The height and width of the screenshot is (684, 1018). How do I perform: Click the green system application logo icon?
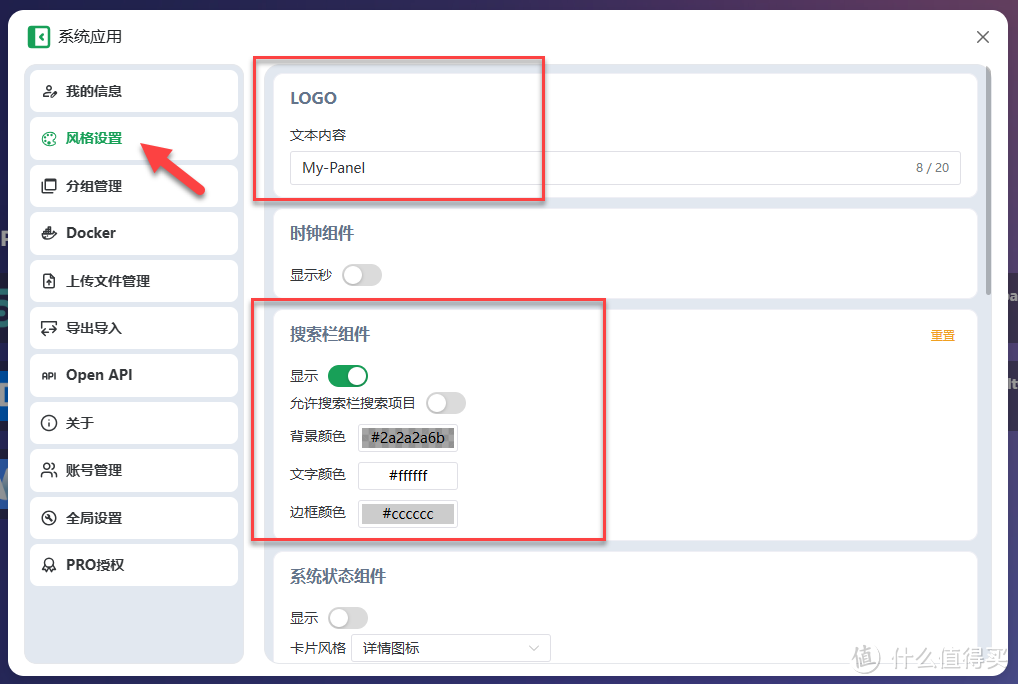[x=39, y=37]
